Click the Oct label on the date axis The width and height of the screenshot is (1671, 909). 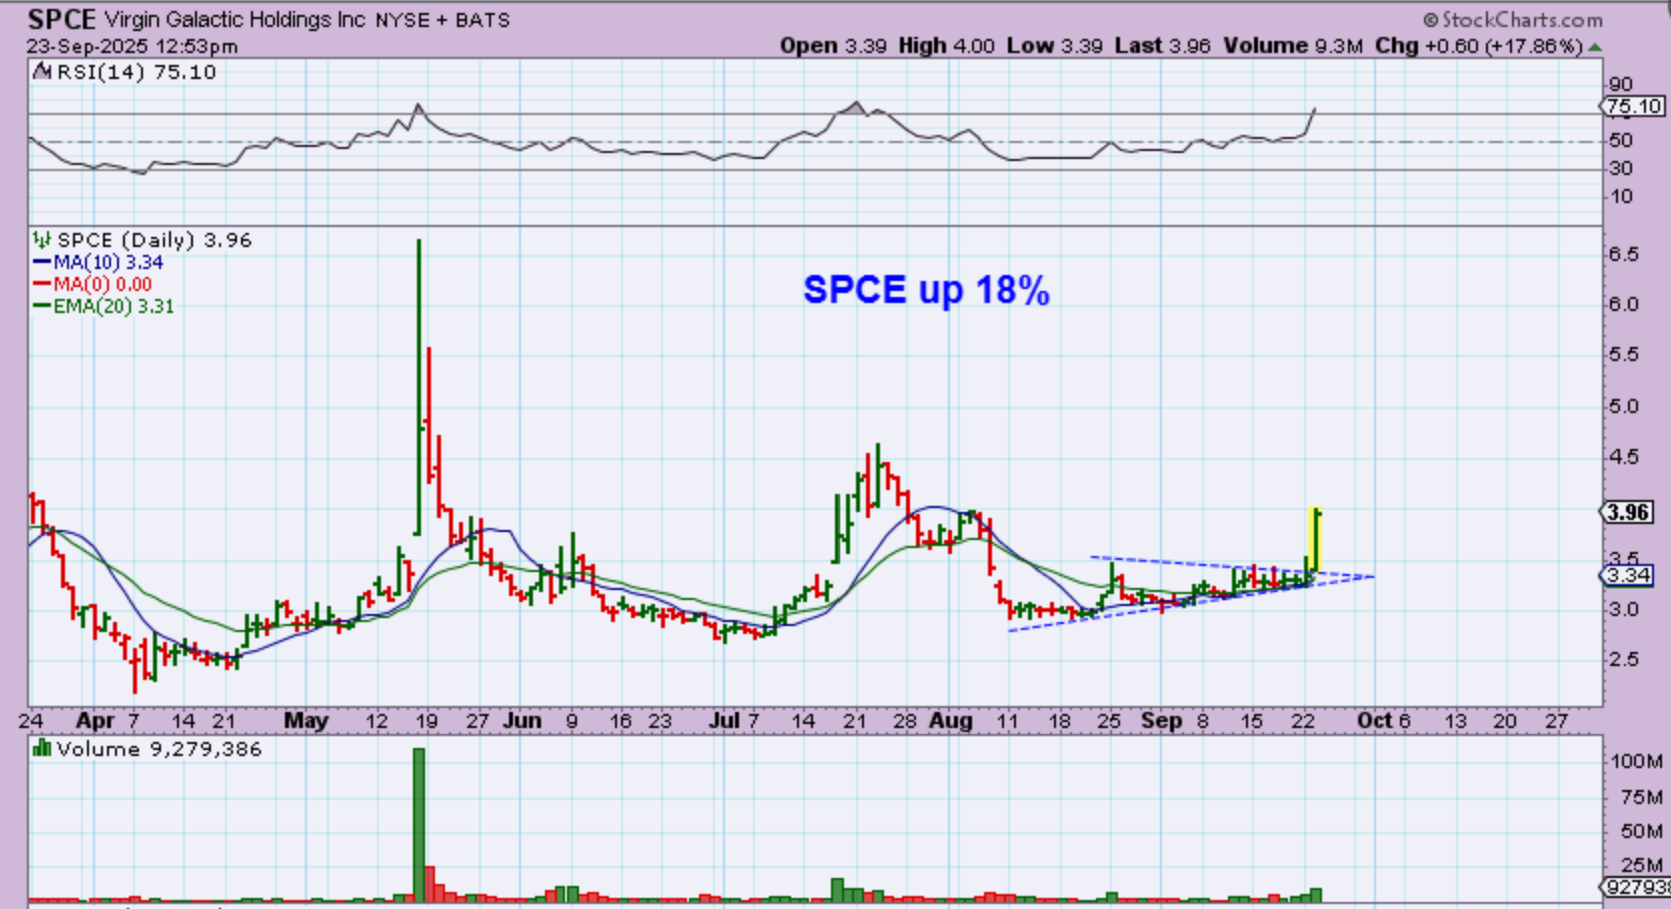(x=1373, y=721)
